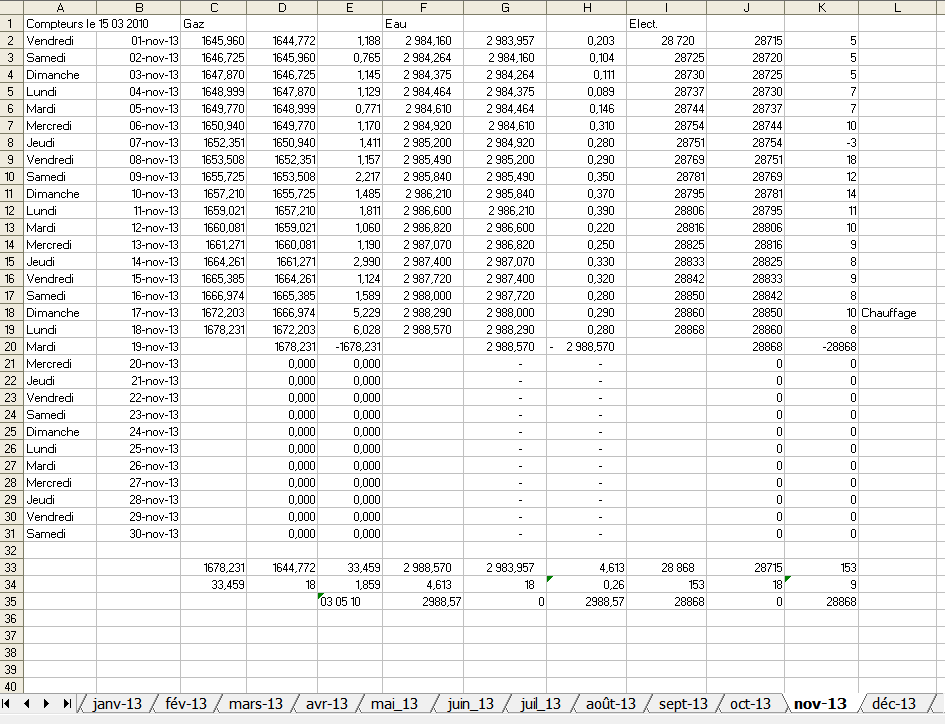Click electricity total 28 868 in row 33

tap(666, 568)
